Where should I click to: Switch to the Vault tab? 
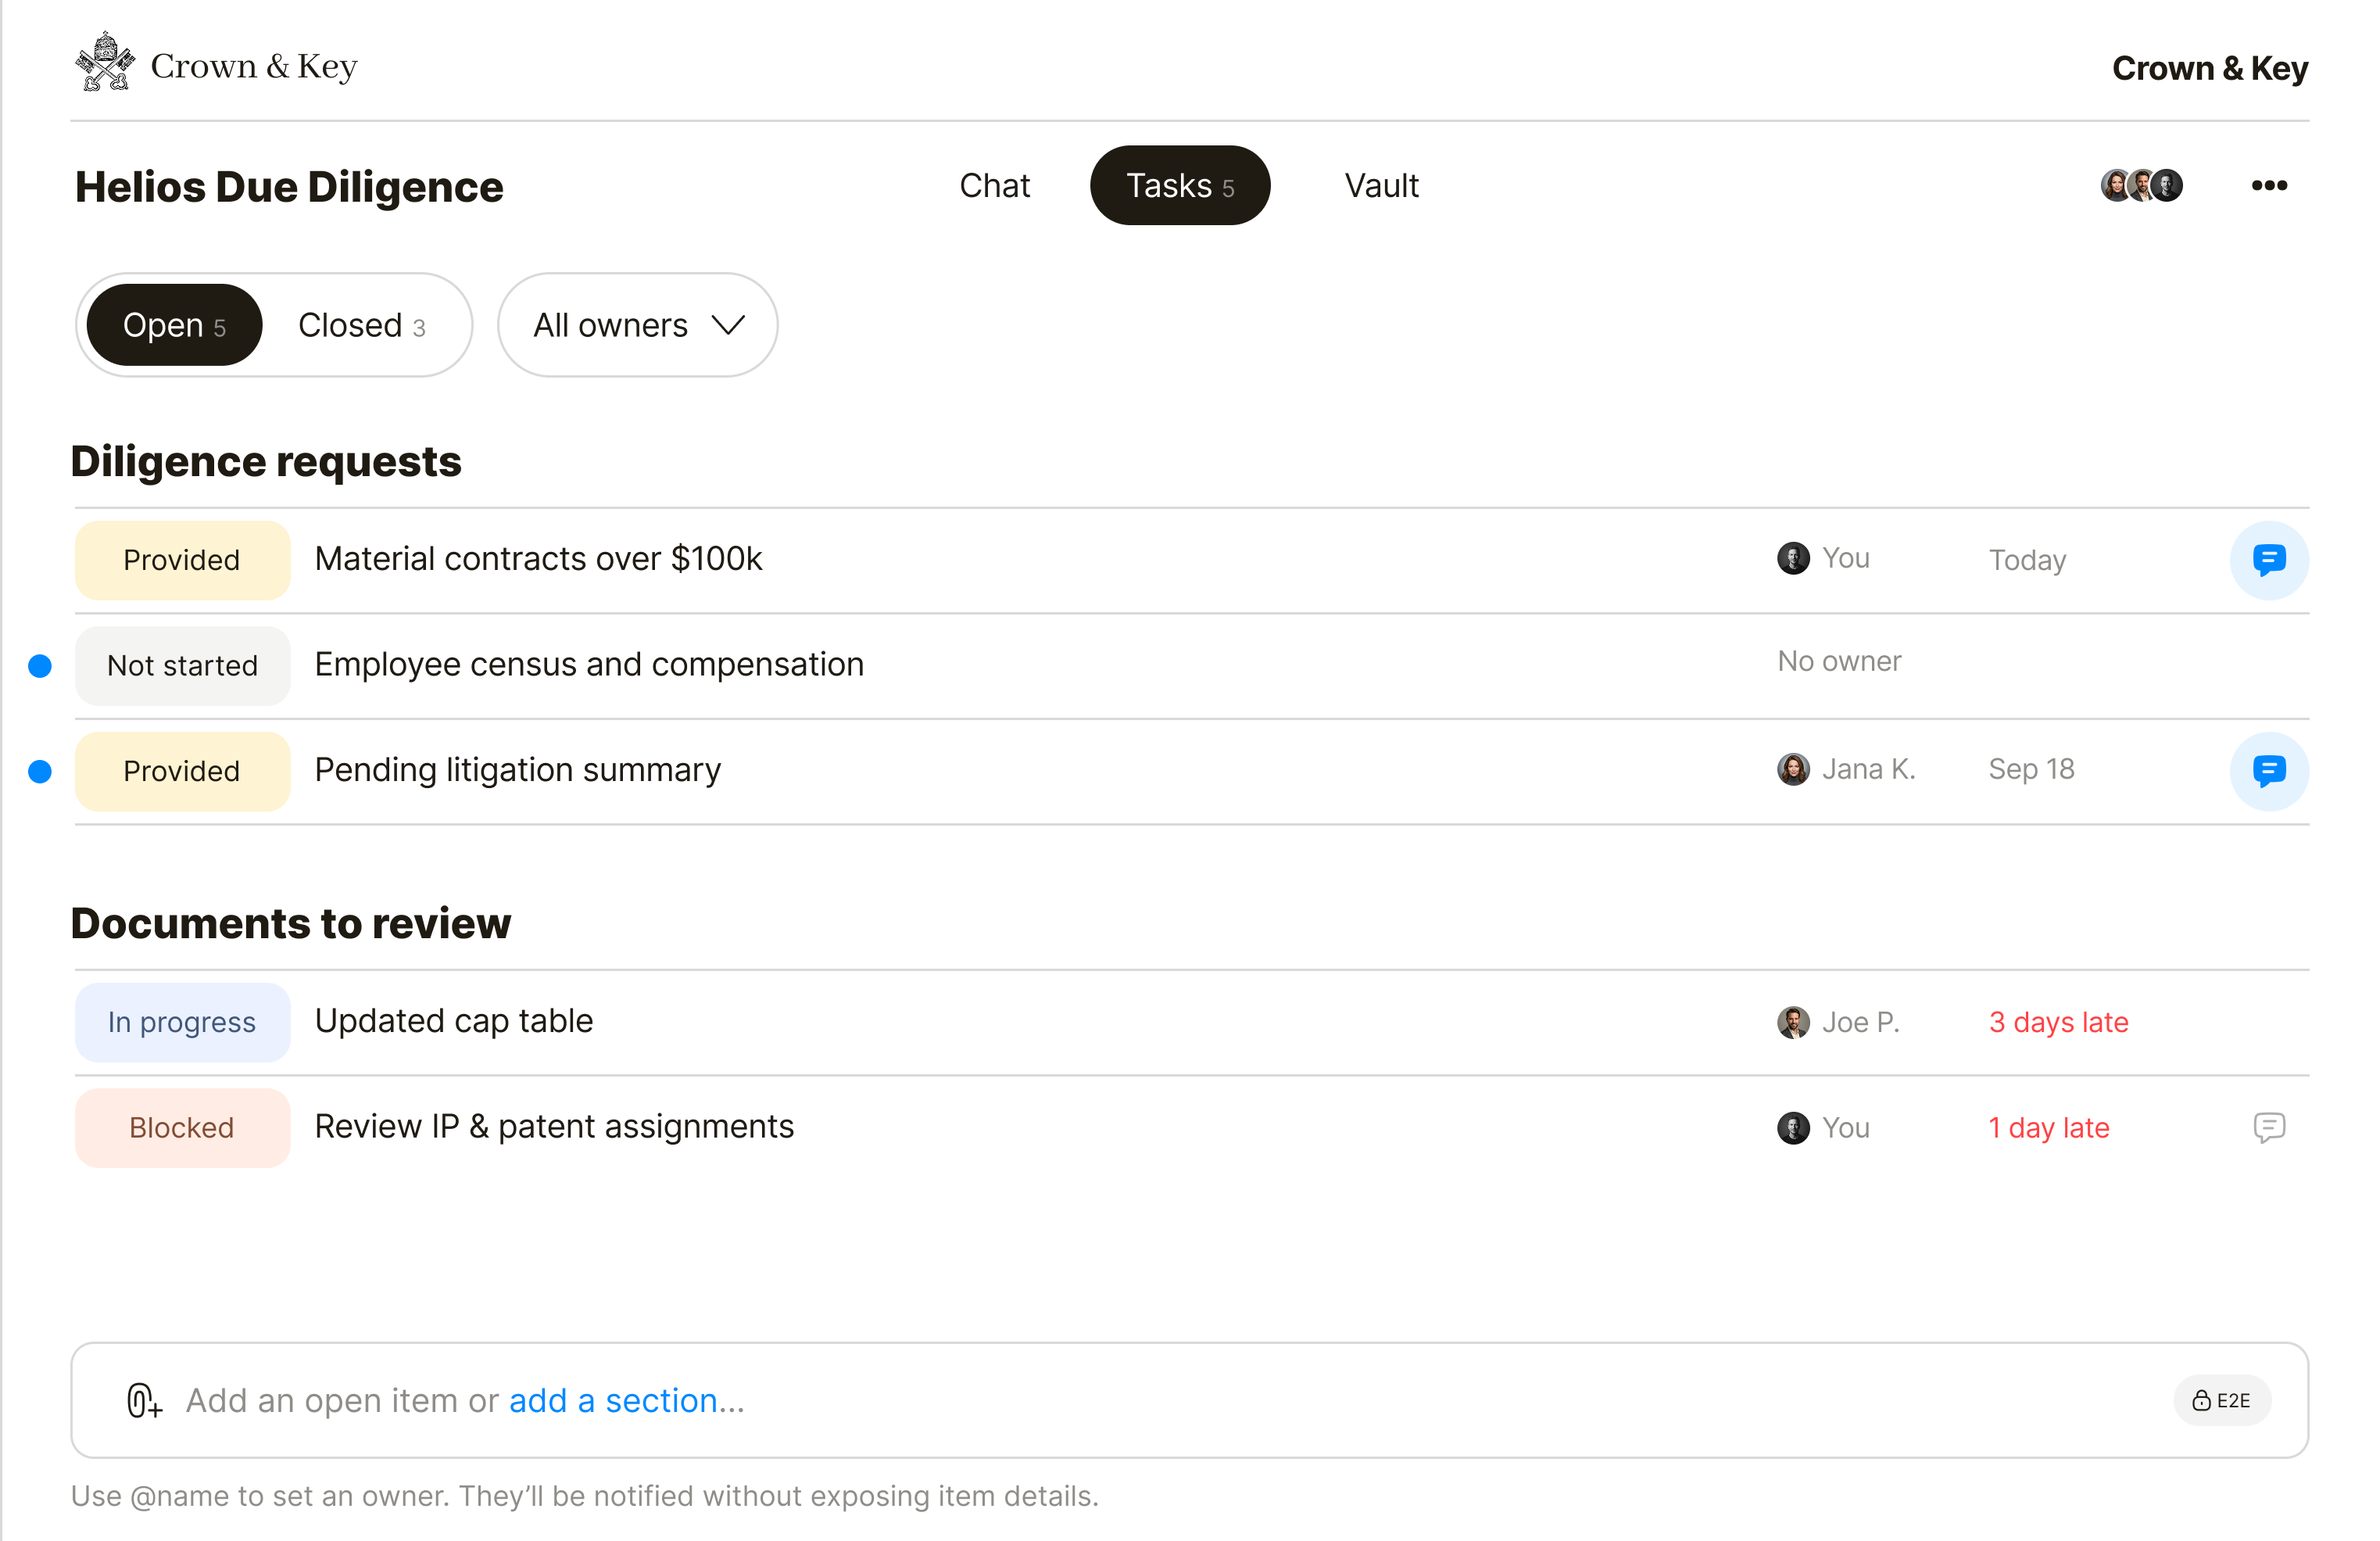tap(1381, 186)
